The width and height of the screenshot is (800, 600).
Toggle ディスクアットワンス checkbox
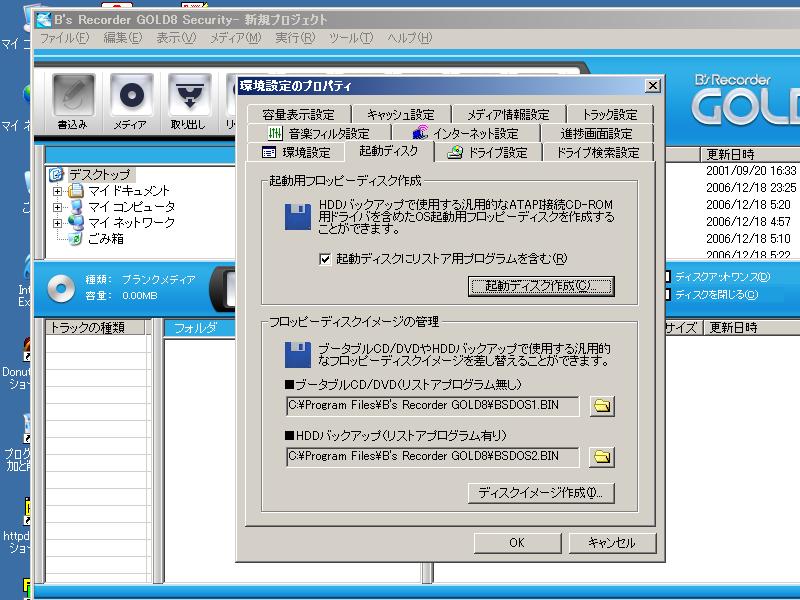coord(667,277)
